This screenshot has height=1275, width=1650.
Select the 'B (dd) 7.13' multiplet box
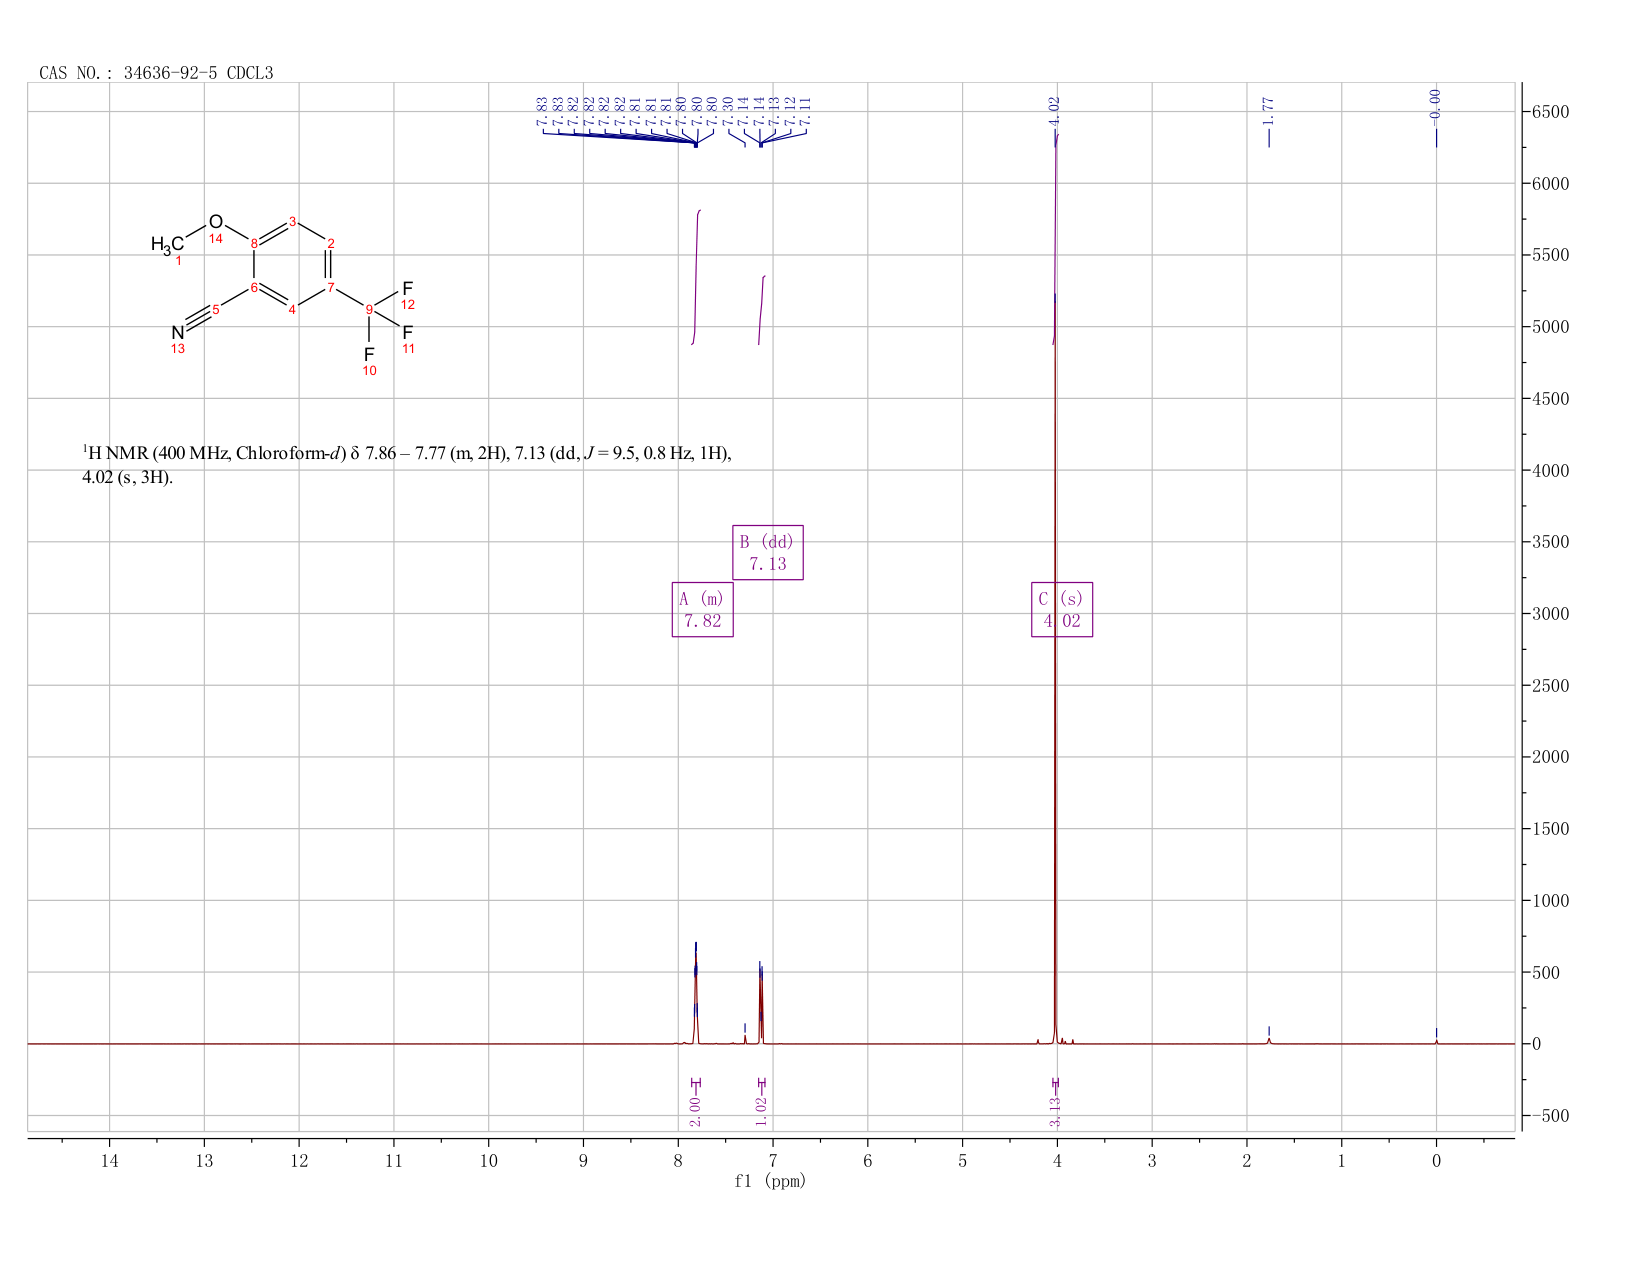coord(767,552)
